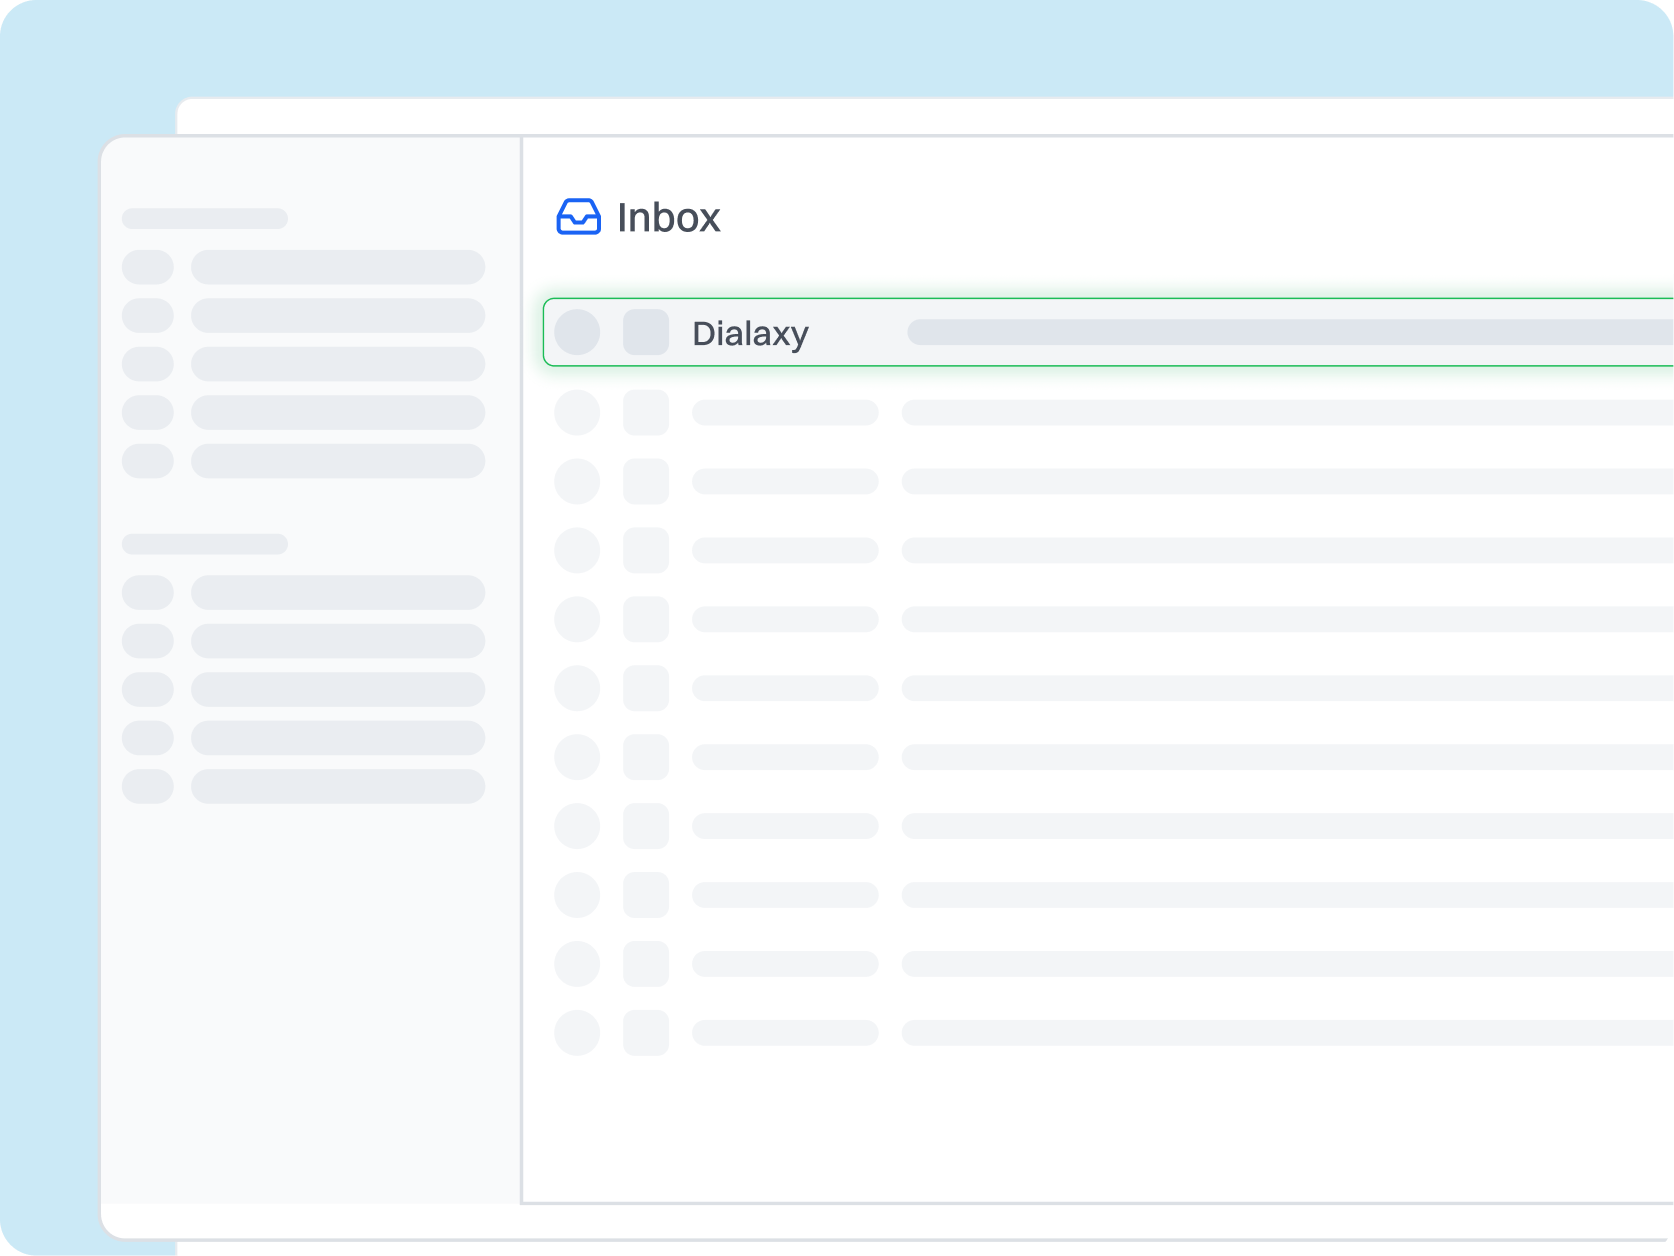Click the avatar on the last inbox row
Image resolution: width=1674 pixels, height=1256 pixels.
point(577,1033)
